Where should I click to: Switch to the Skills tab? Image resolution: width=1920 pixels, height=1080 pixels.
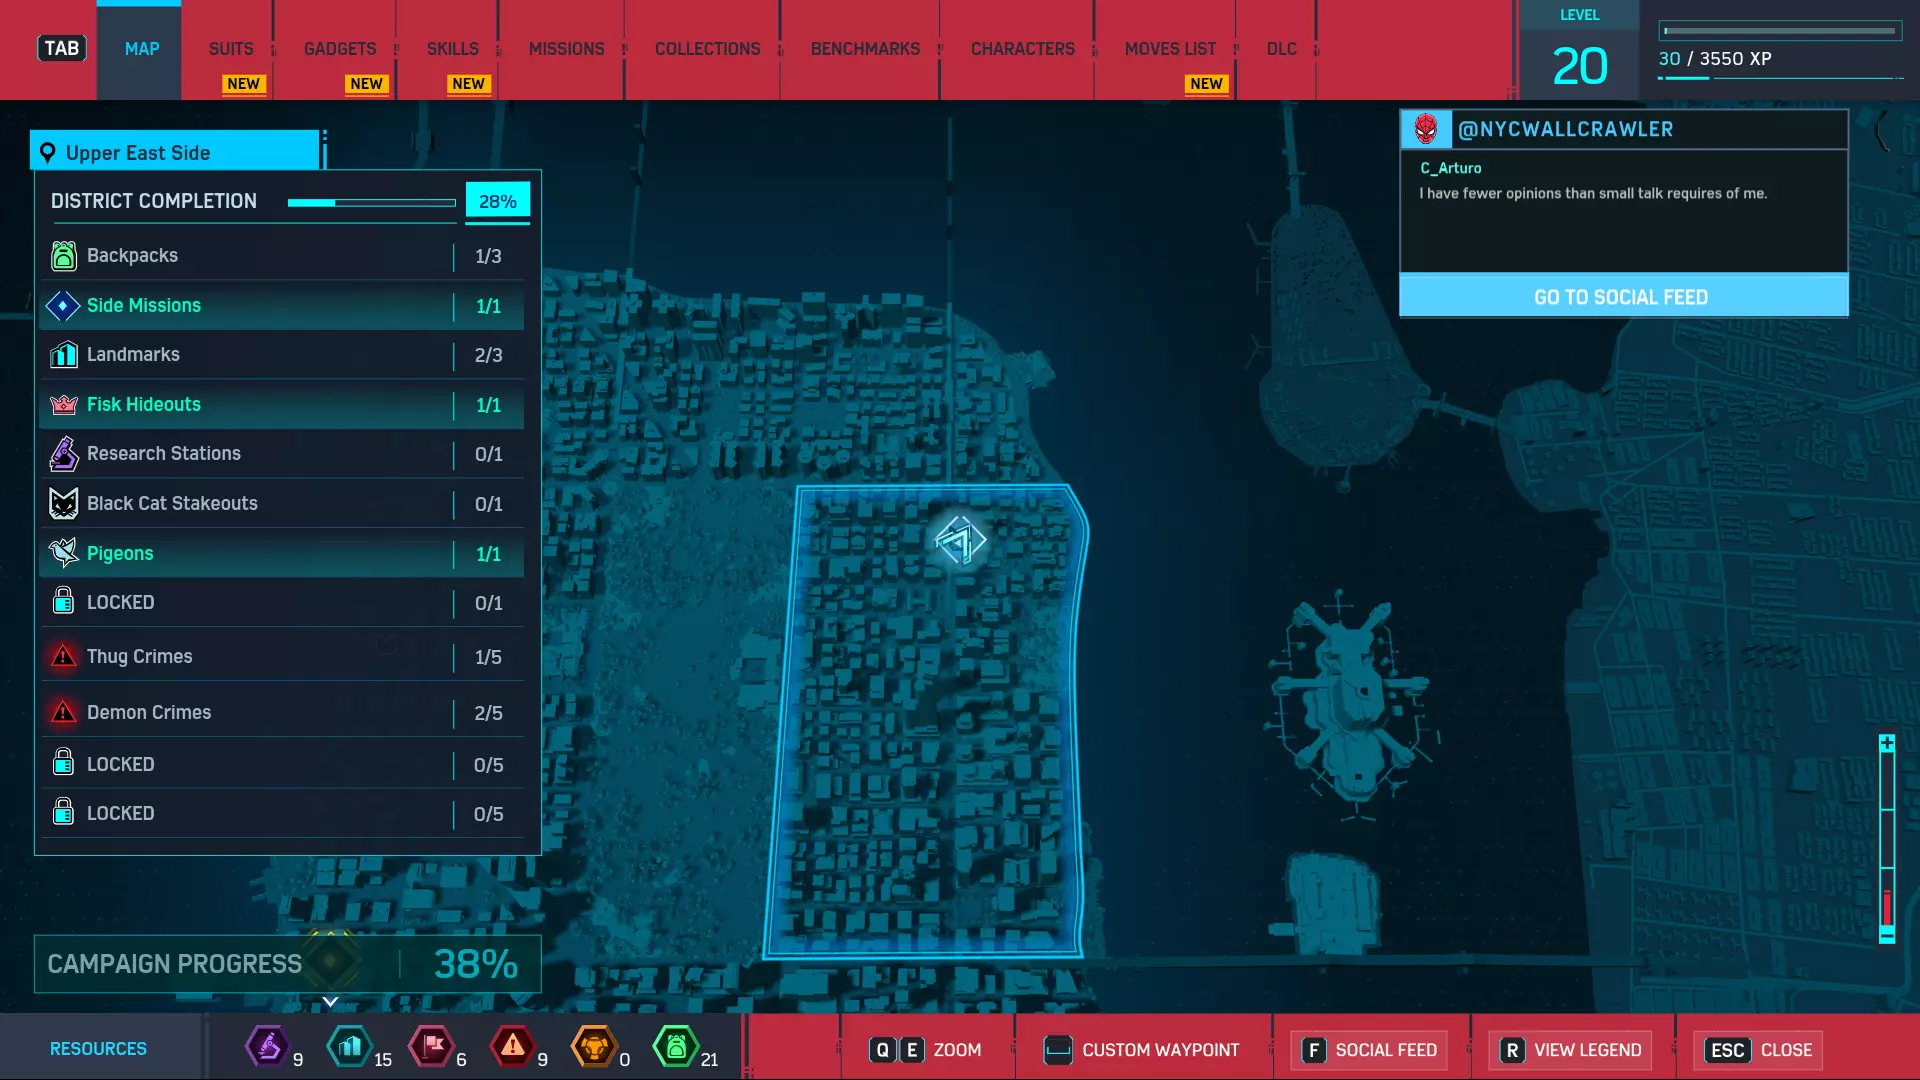(x=452, y=49)
